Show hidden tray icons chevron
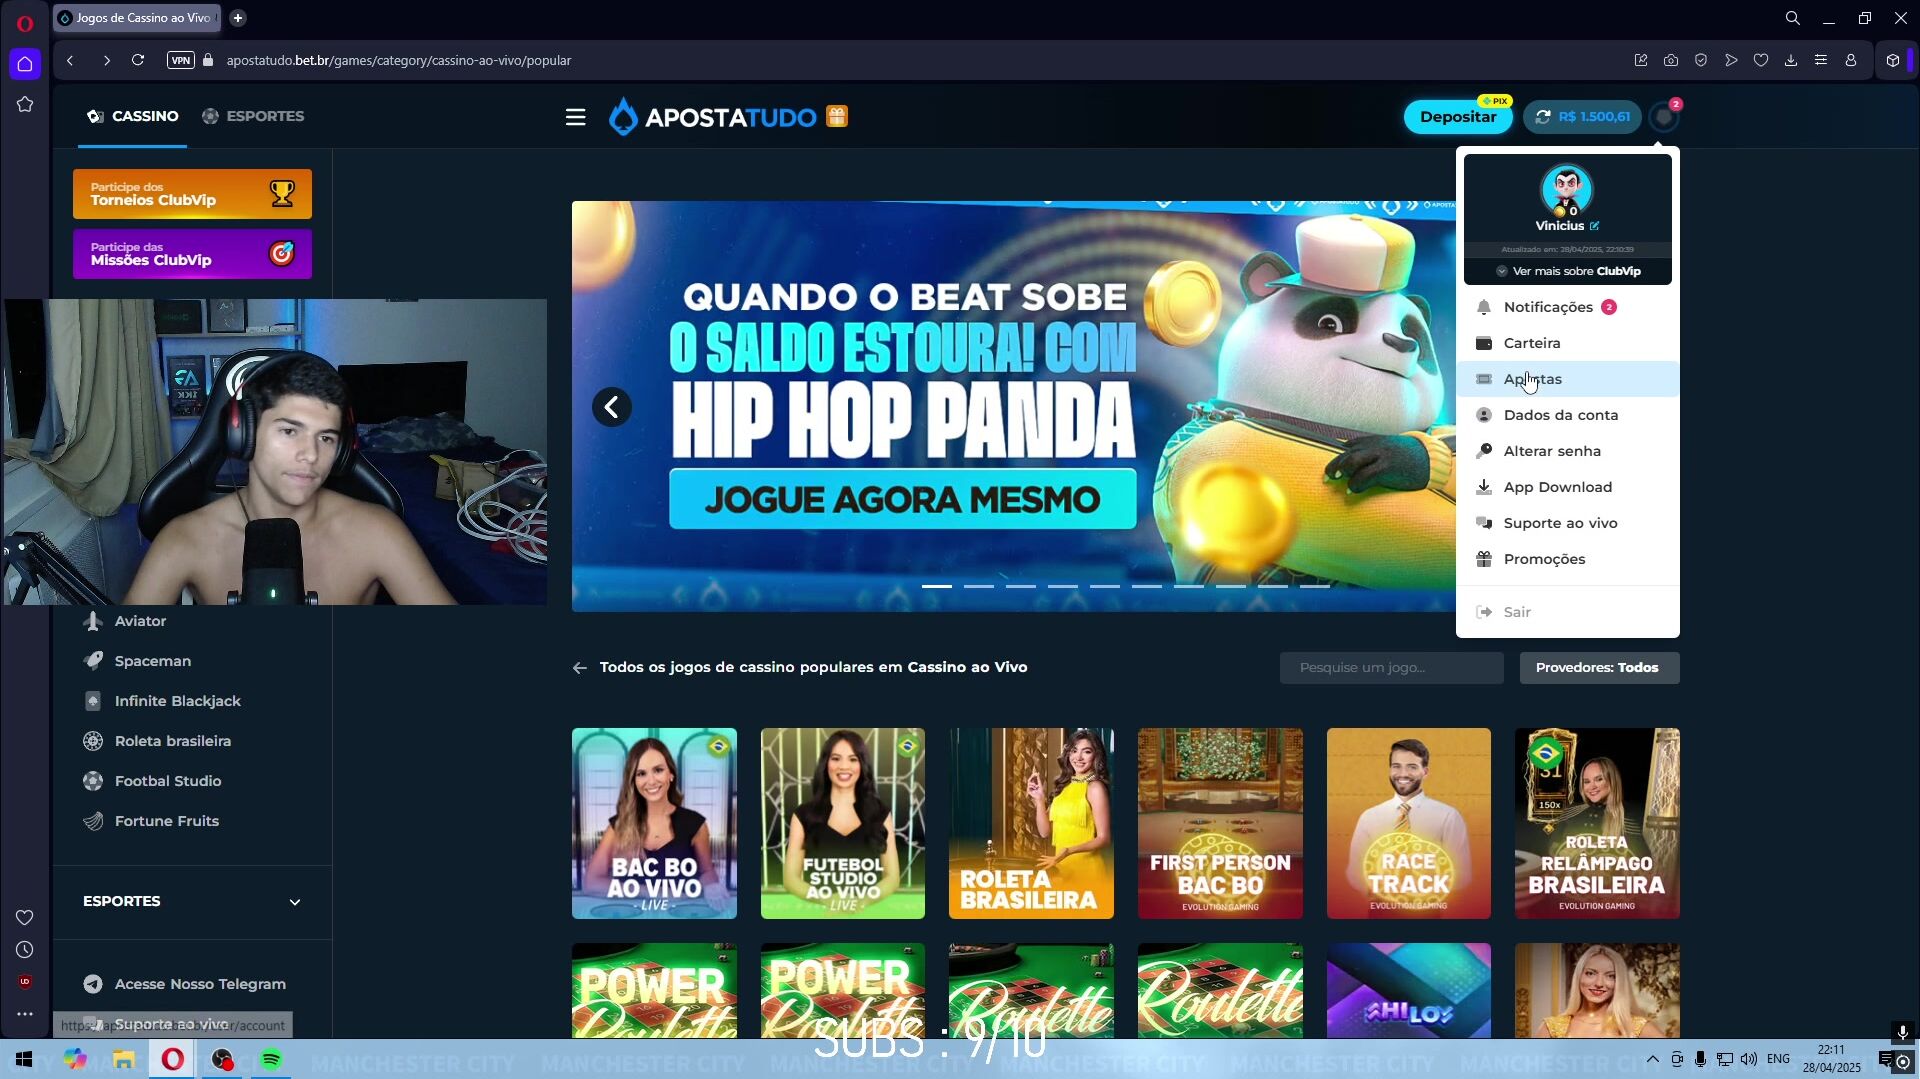Screen dimensions: 1920x1079 [1652, 1059]
